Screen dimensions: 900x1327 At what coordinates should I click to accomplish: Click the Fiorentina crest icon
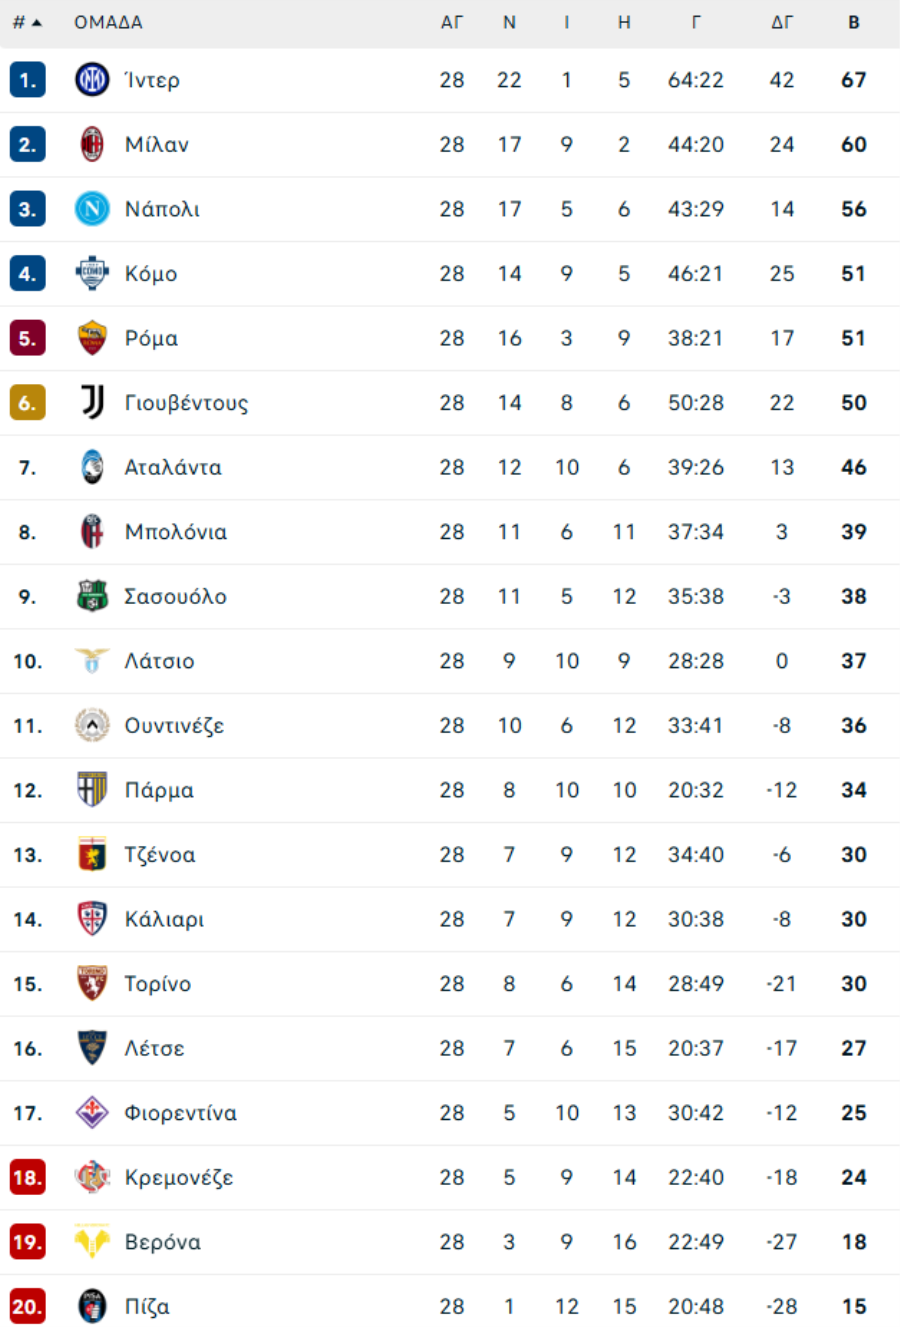(92, 1113)
